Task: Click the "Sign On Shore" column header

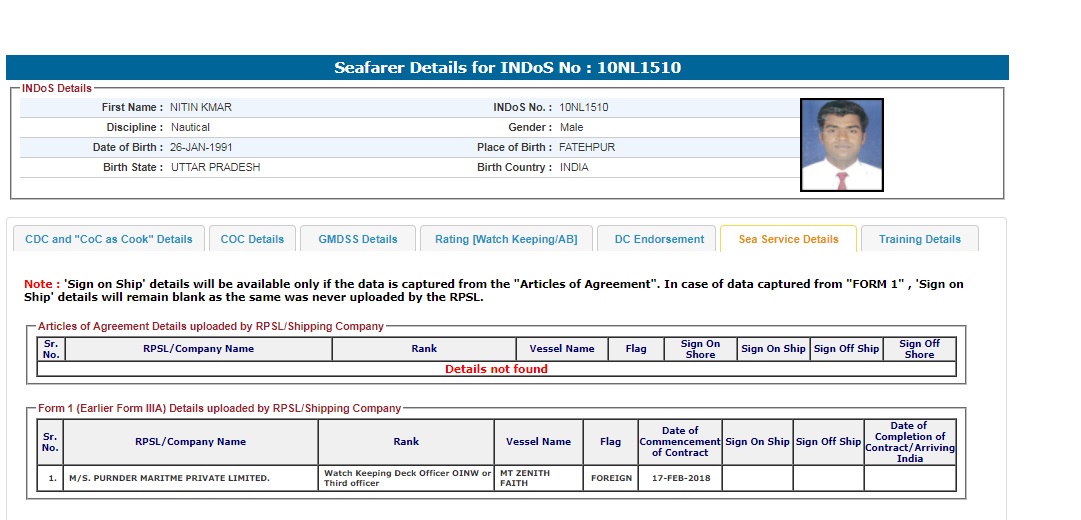Action: click(700, 349)
